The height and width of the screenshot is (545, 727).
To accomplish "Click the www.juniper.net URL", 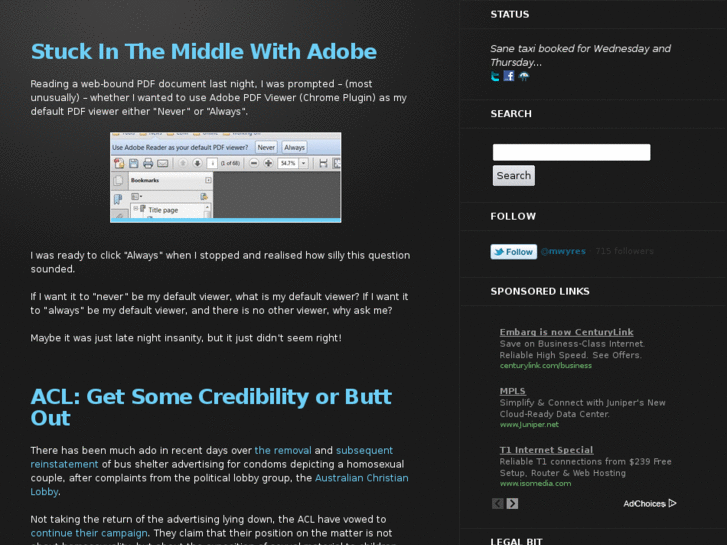I will pyautogui.click(x=529, y=424).
